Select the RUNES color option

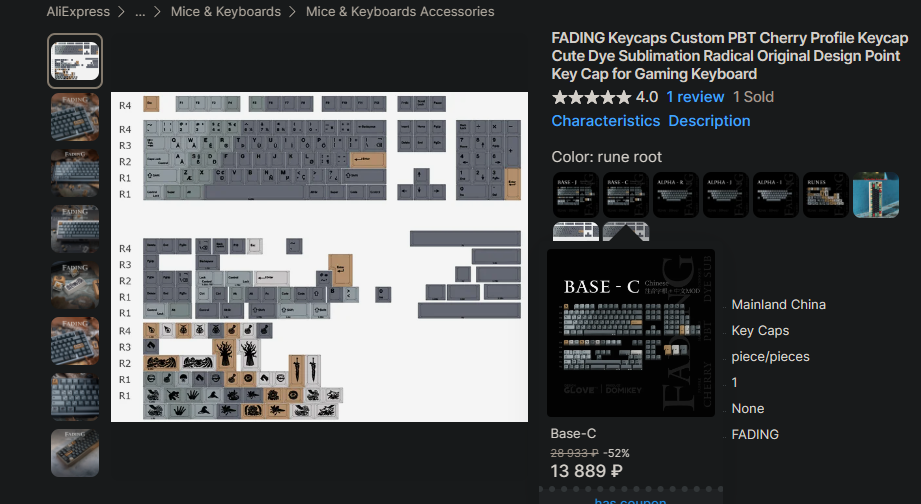point(825,195)
